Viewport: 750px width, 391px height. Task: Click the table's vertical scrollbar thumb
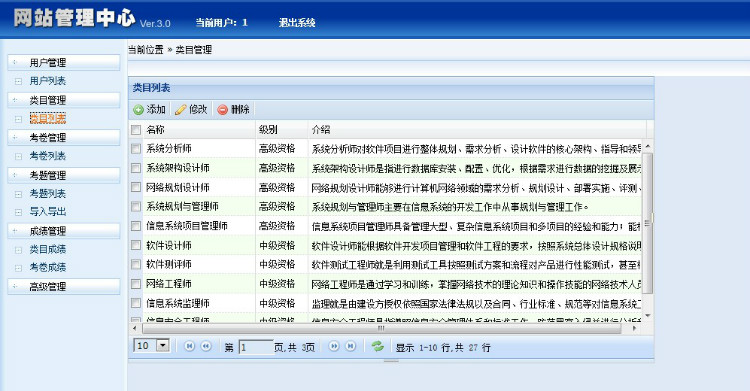point(648,223)
